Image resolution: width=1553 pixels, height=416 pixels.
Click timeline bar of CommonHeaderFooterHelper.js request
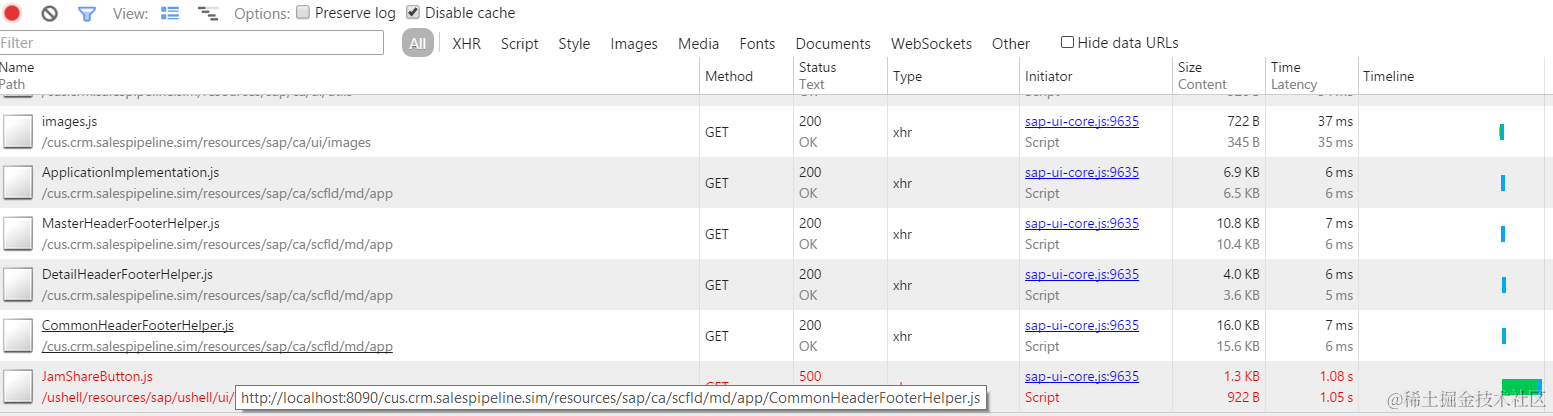tap(1503, 336)
